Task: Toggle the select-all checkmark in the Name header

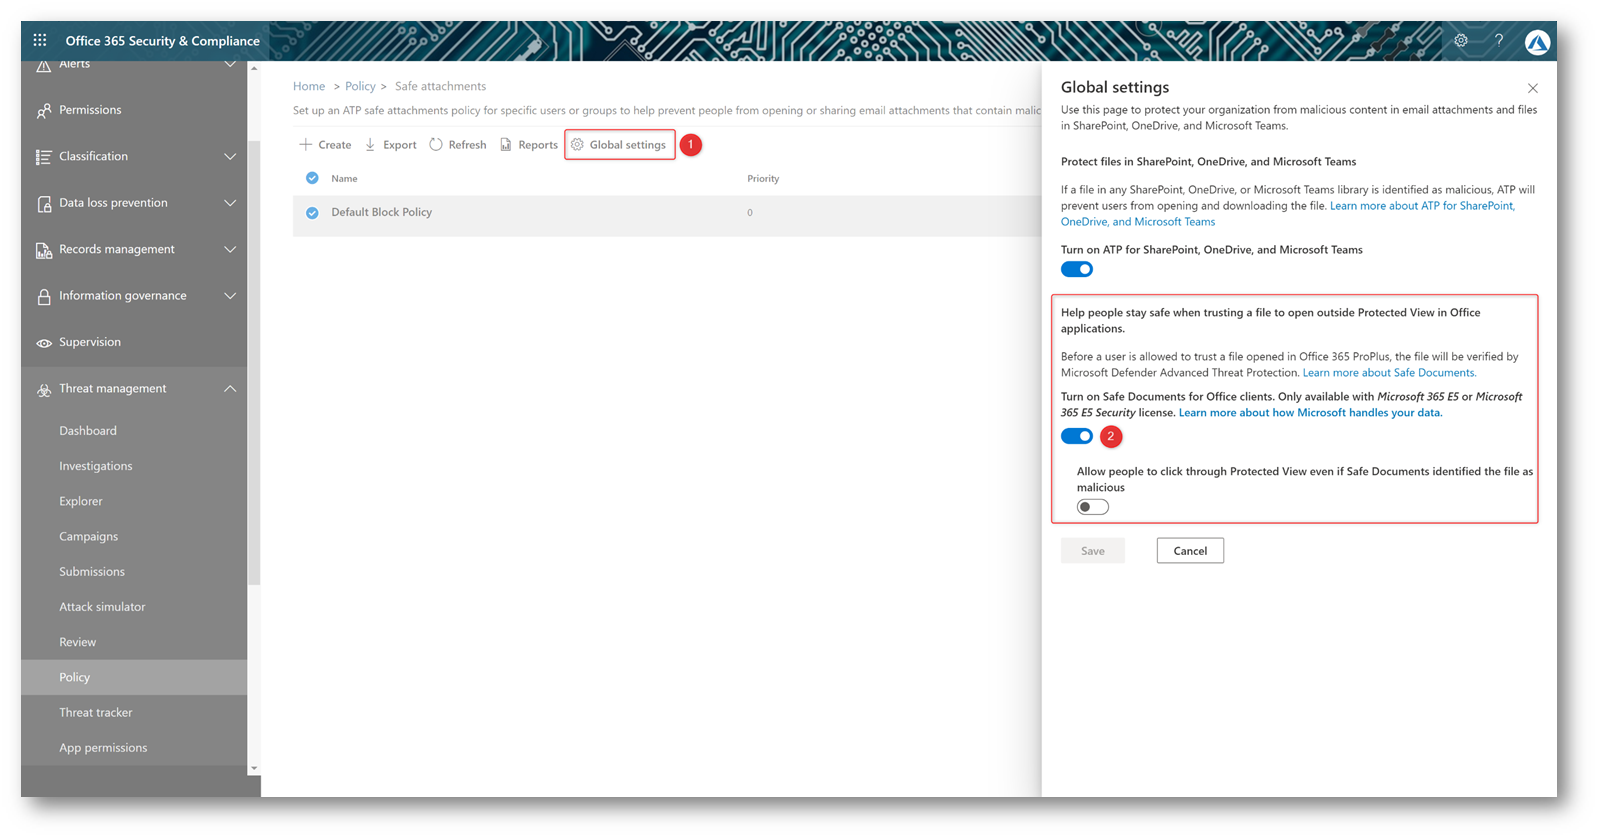Action: 312,178
